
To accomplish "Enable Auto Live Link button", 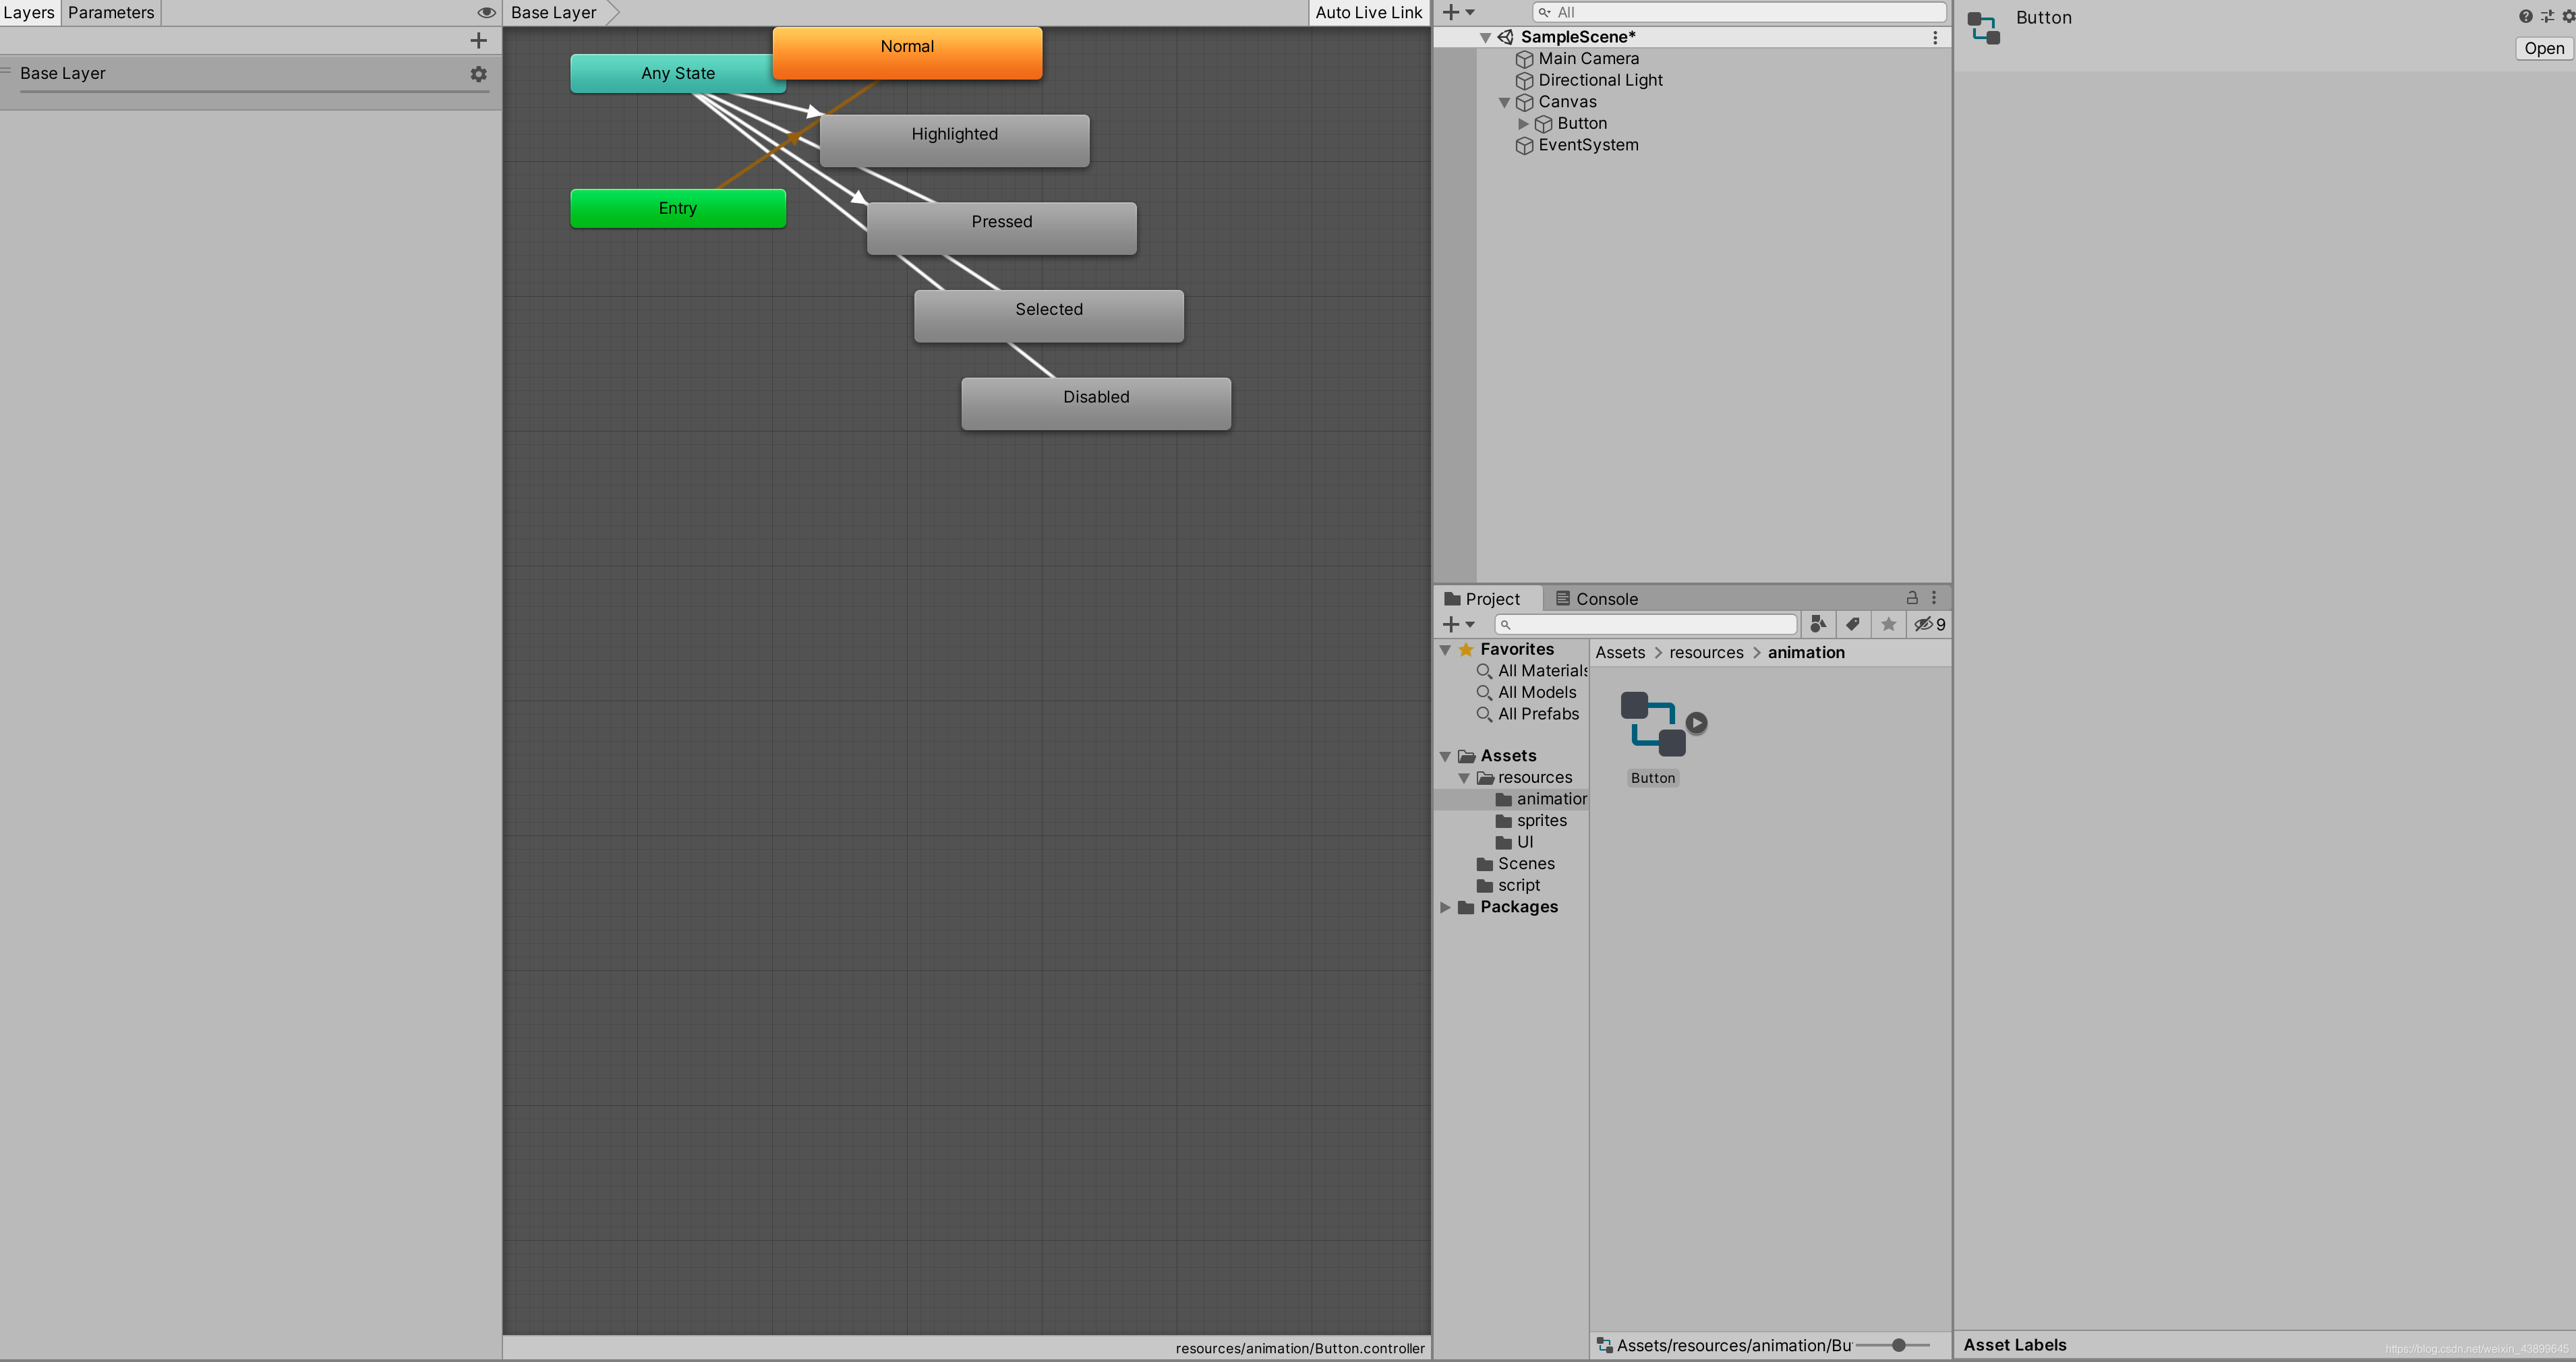I will point(1368,12).
